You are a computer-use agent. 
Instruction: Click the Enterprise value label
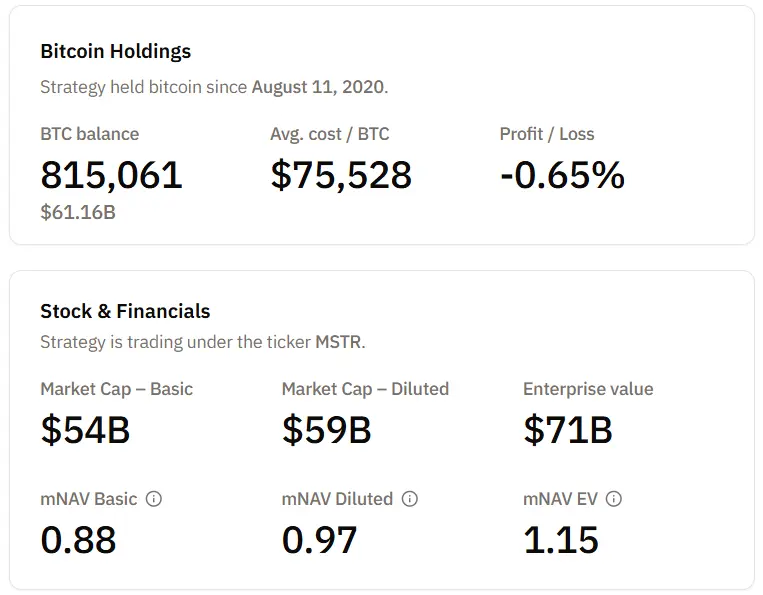[588, 389]
